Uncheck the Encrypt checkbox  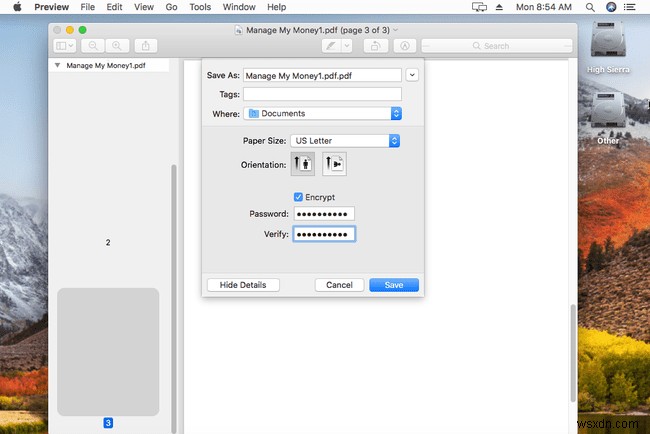click(x=298, y=197)
